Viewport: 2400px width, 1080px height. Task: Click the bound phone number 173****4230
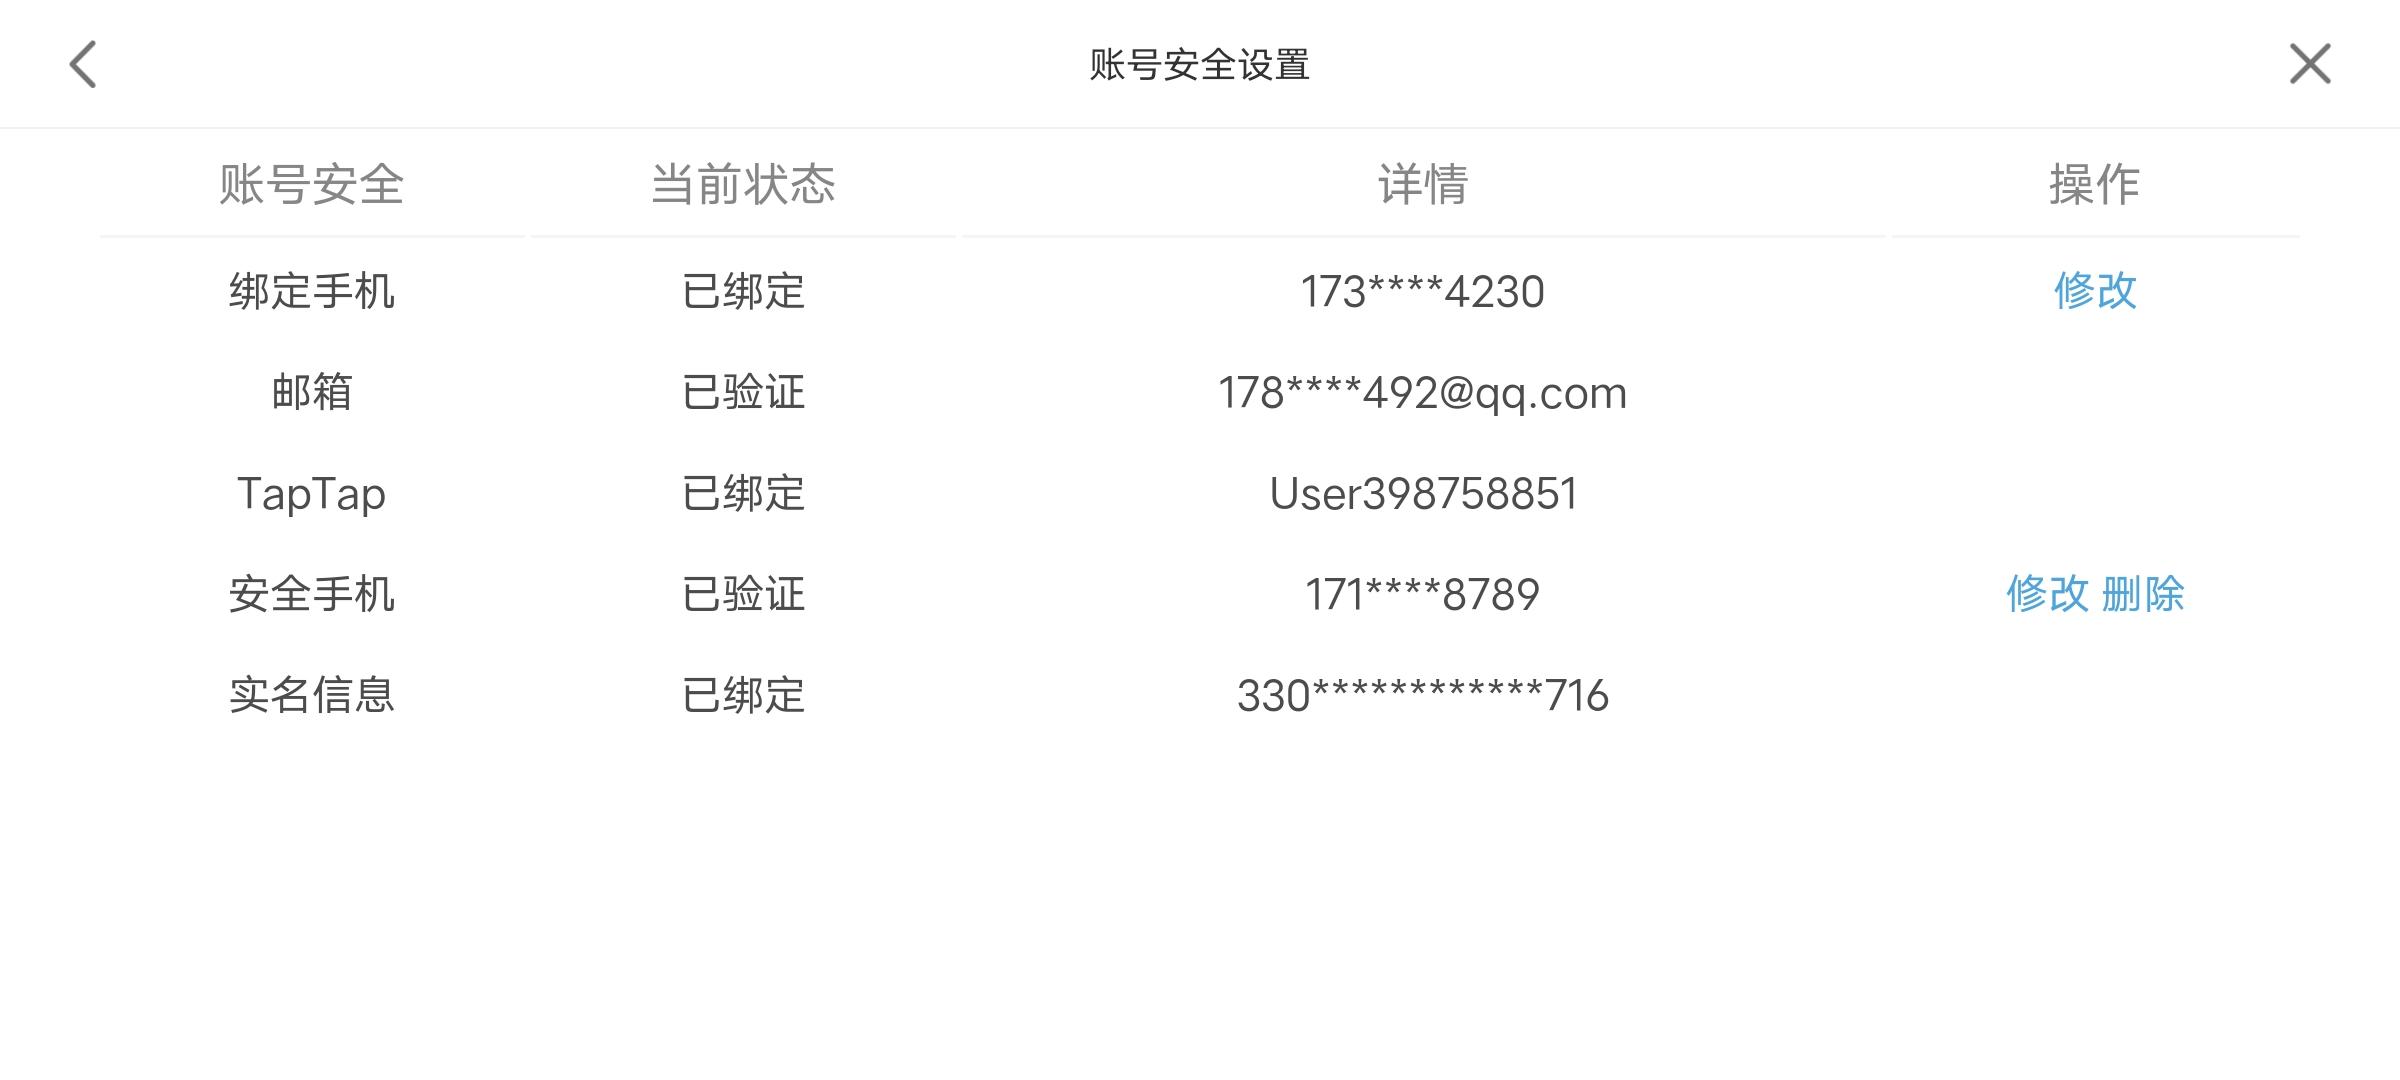click(x=1422, y=292)
